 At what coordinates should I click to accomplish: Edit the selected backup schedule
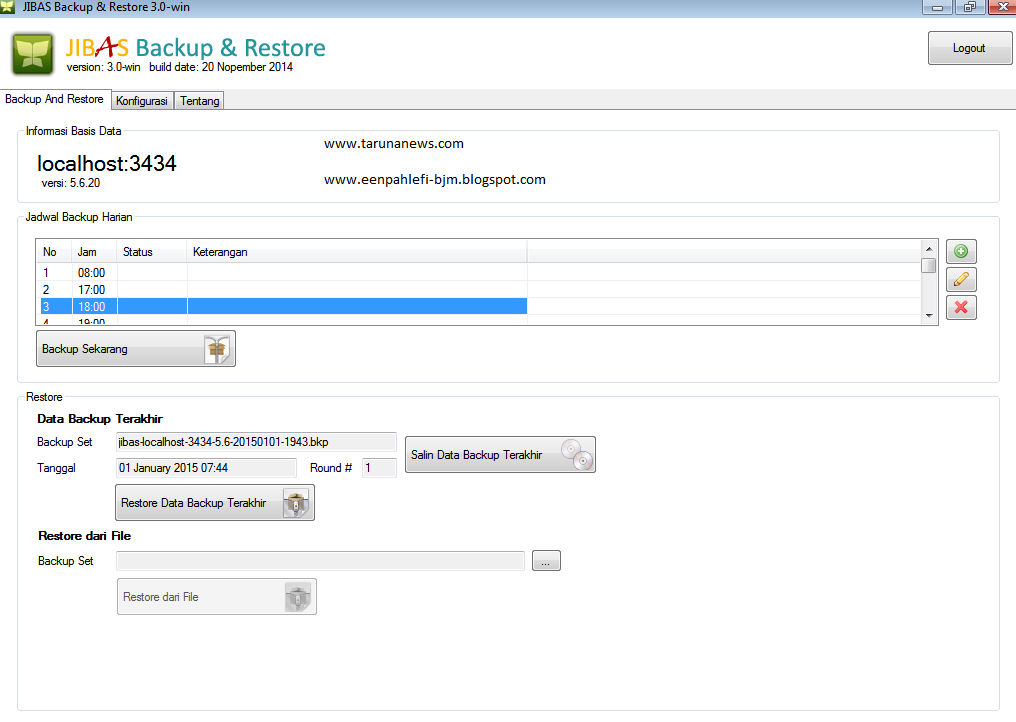tap(960, 279)
